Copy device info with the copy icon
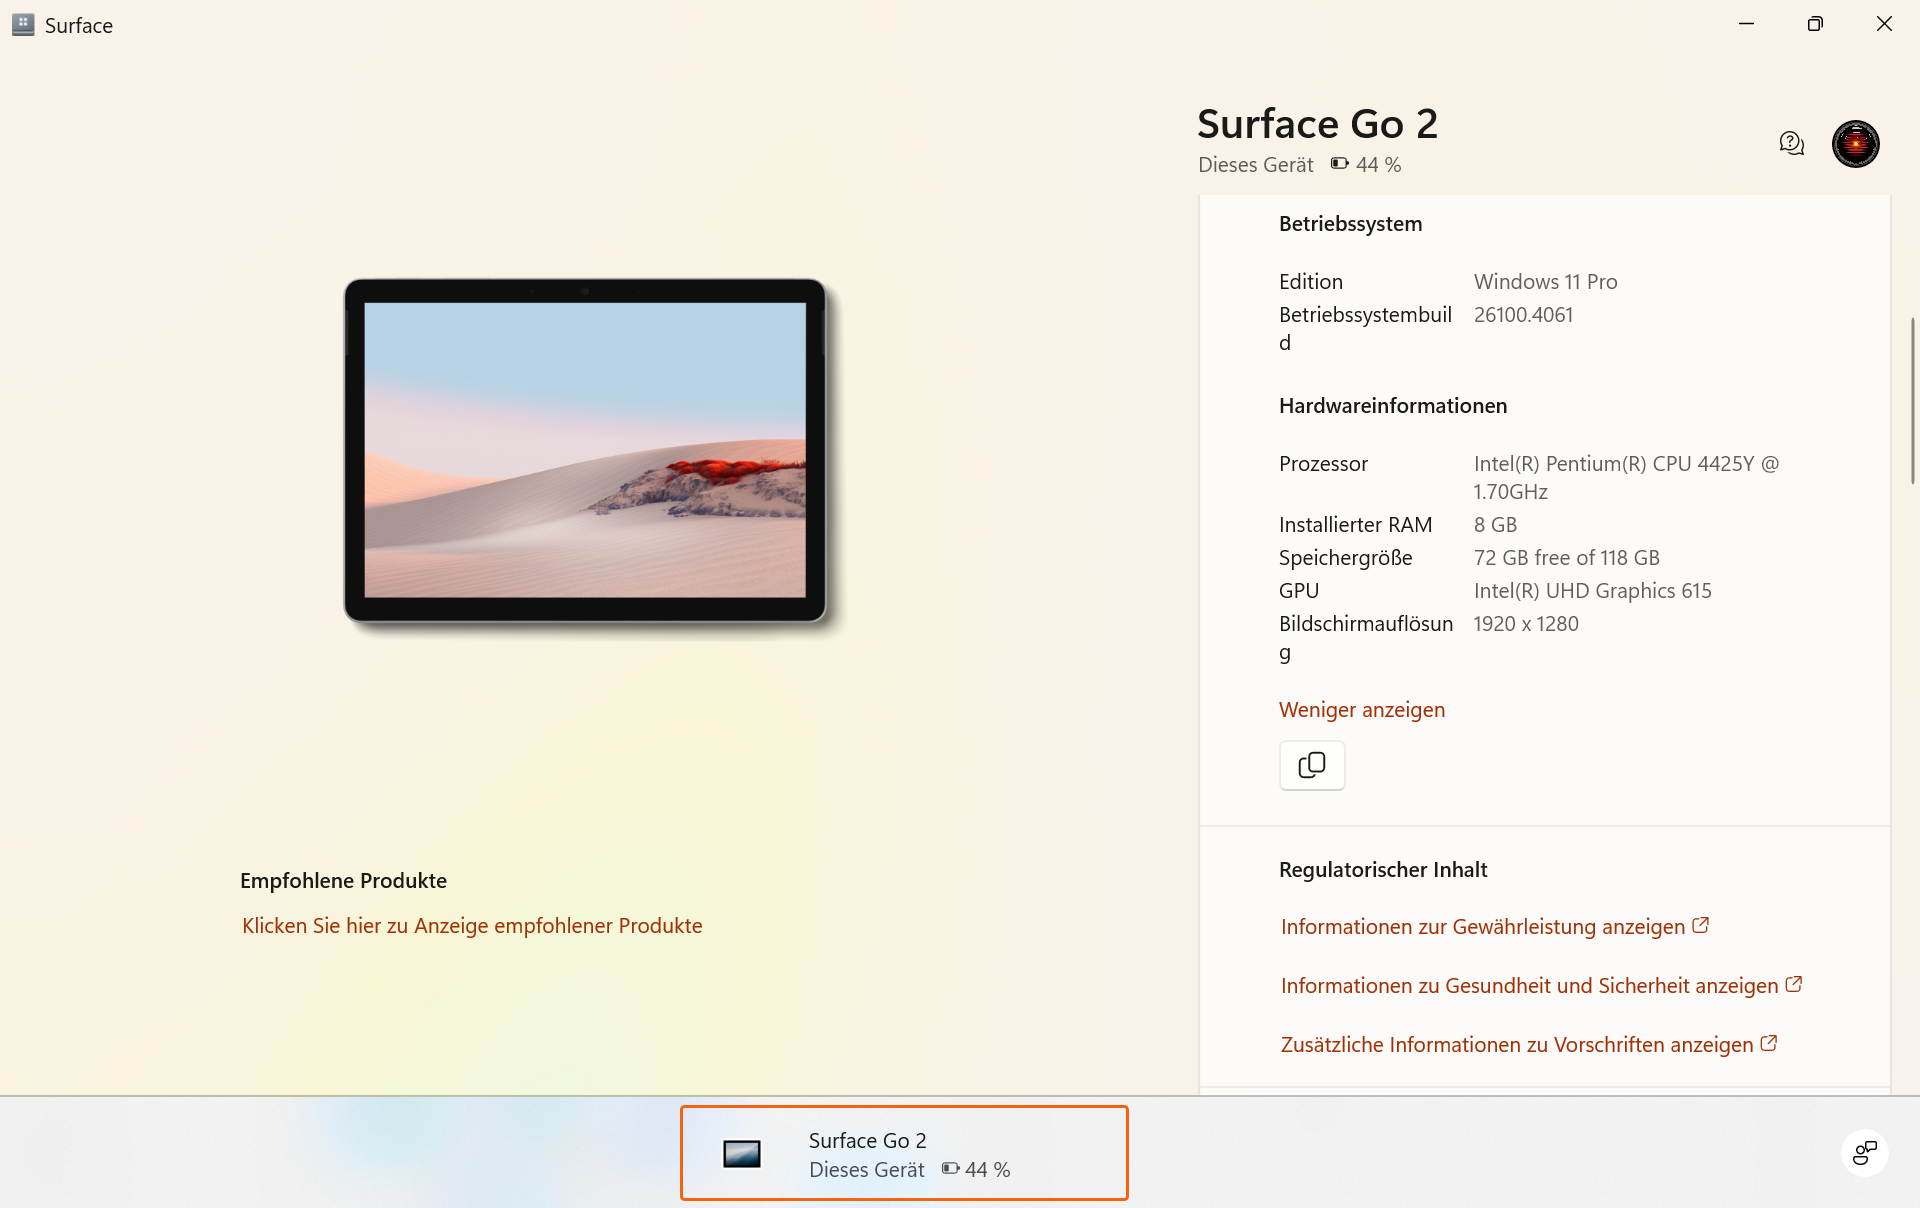1920x1208 pixels. pos(1311,765)
